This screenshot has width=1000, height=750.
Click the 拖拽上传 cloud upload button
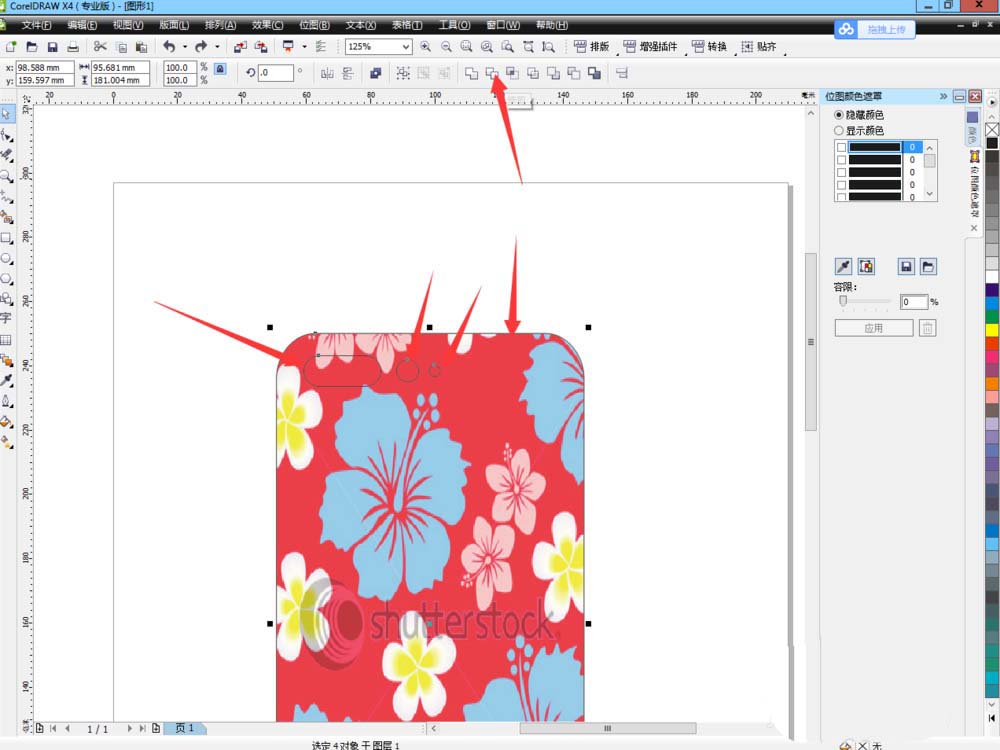(x=874, y=29)
